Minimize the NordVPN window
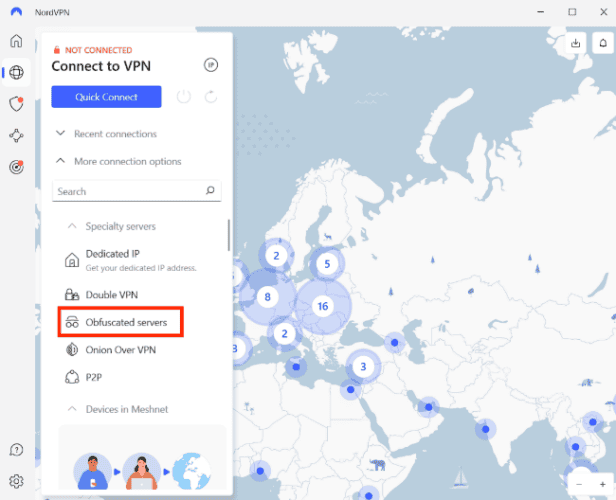This screenshot has height=500, width=616. coord(541,12)
